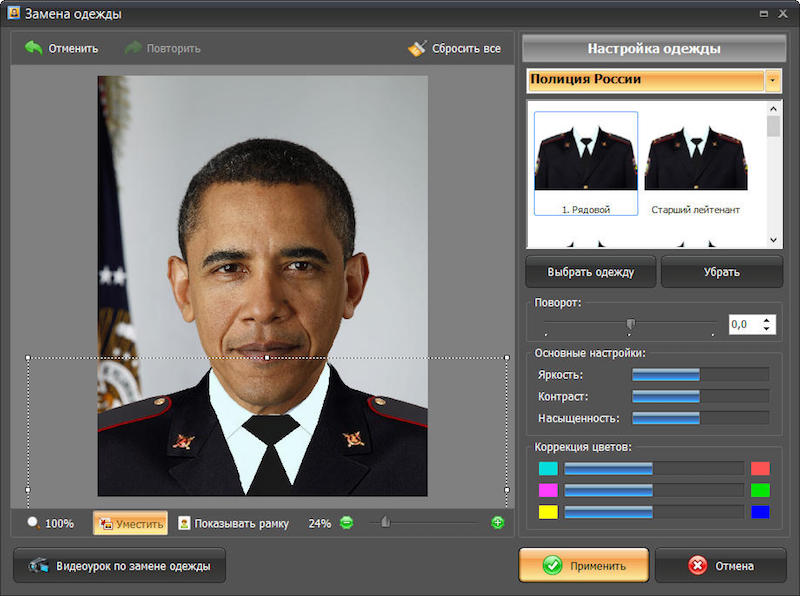Click the Отменить undo arrow icon
This screenshot has width=800, height=596.
[x=34, y=48]
